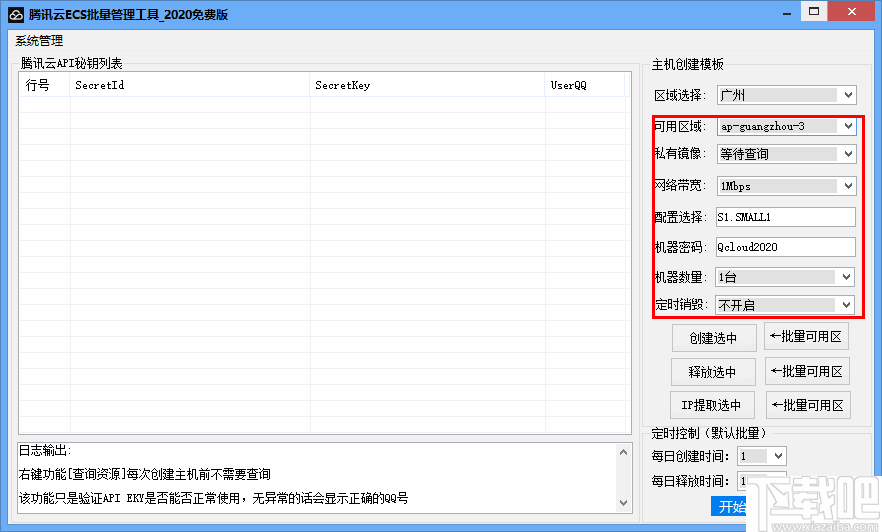Image resolution: width=882 pixels, height=532 pixels.
Task: Click the UserQQ column header
Action: 584,85
